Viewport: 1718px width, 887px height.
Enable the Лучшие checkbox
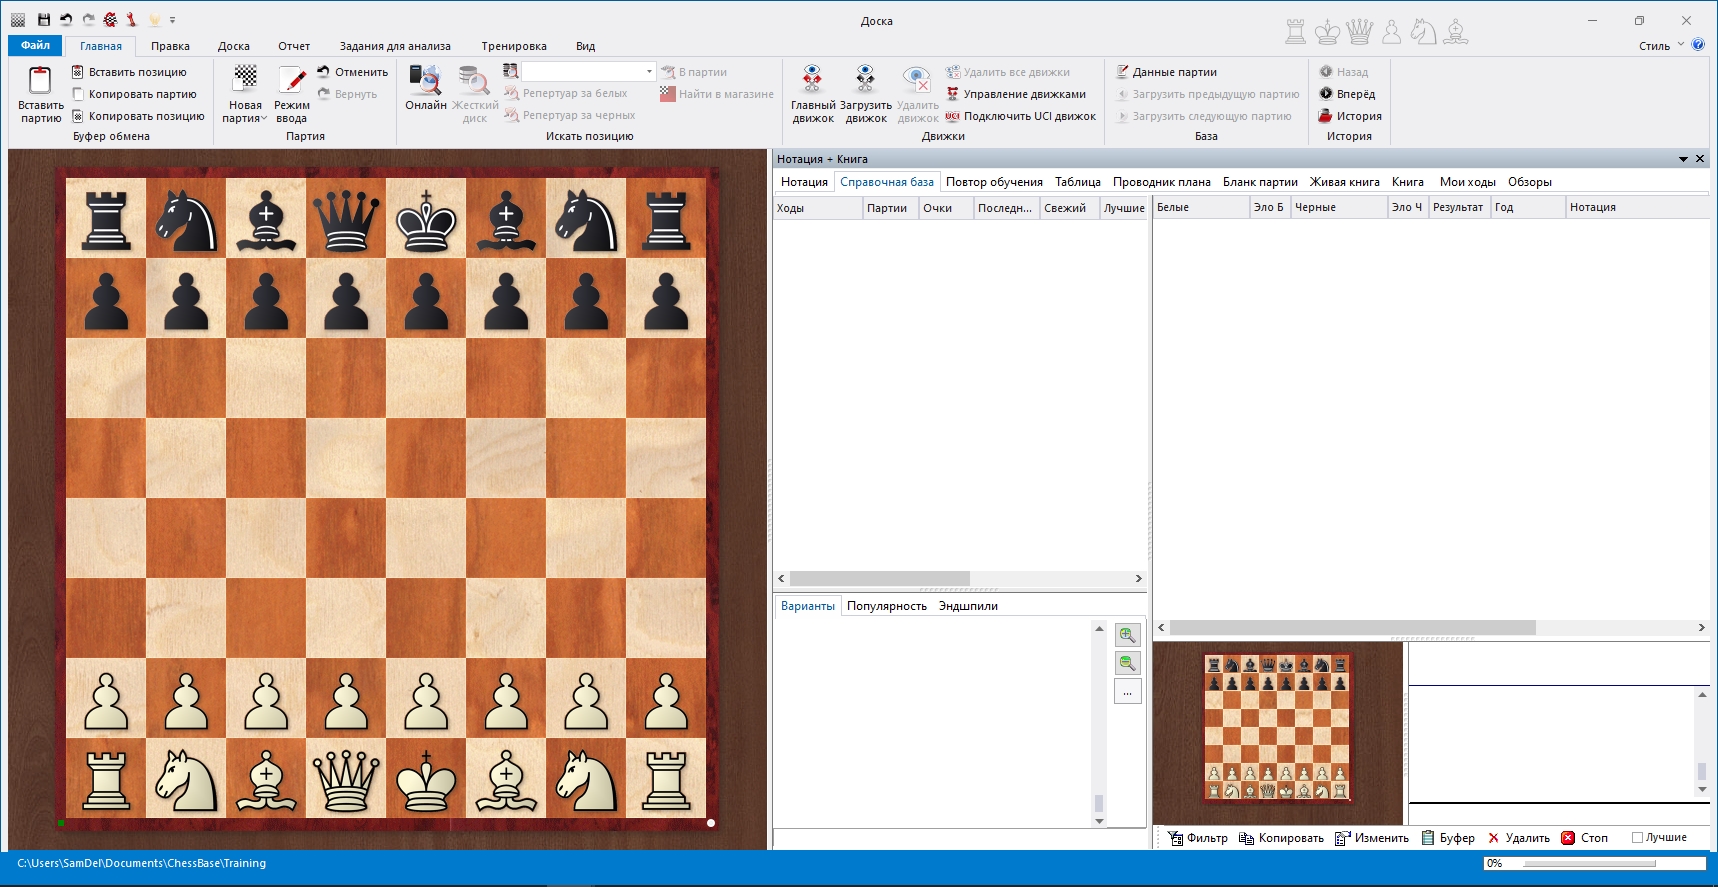coord(1637,838)
